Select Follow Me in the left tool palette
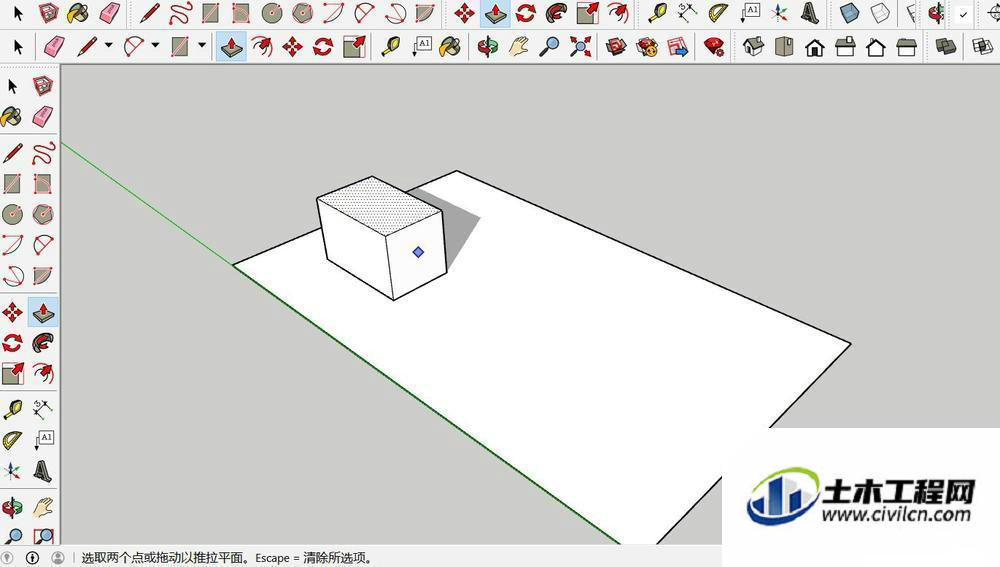This screenshot has width=1000, height=567. click(43, 343)
